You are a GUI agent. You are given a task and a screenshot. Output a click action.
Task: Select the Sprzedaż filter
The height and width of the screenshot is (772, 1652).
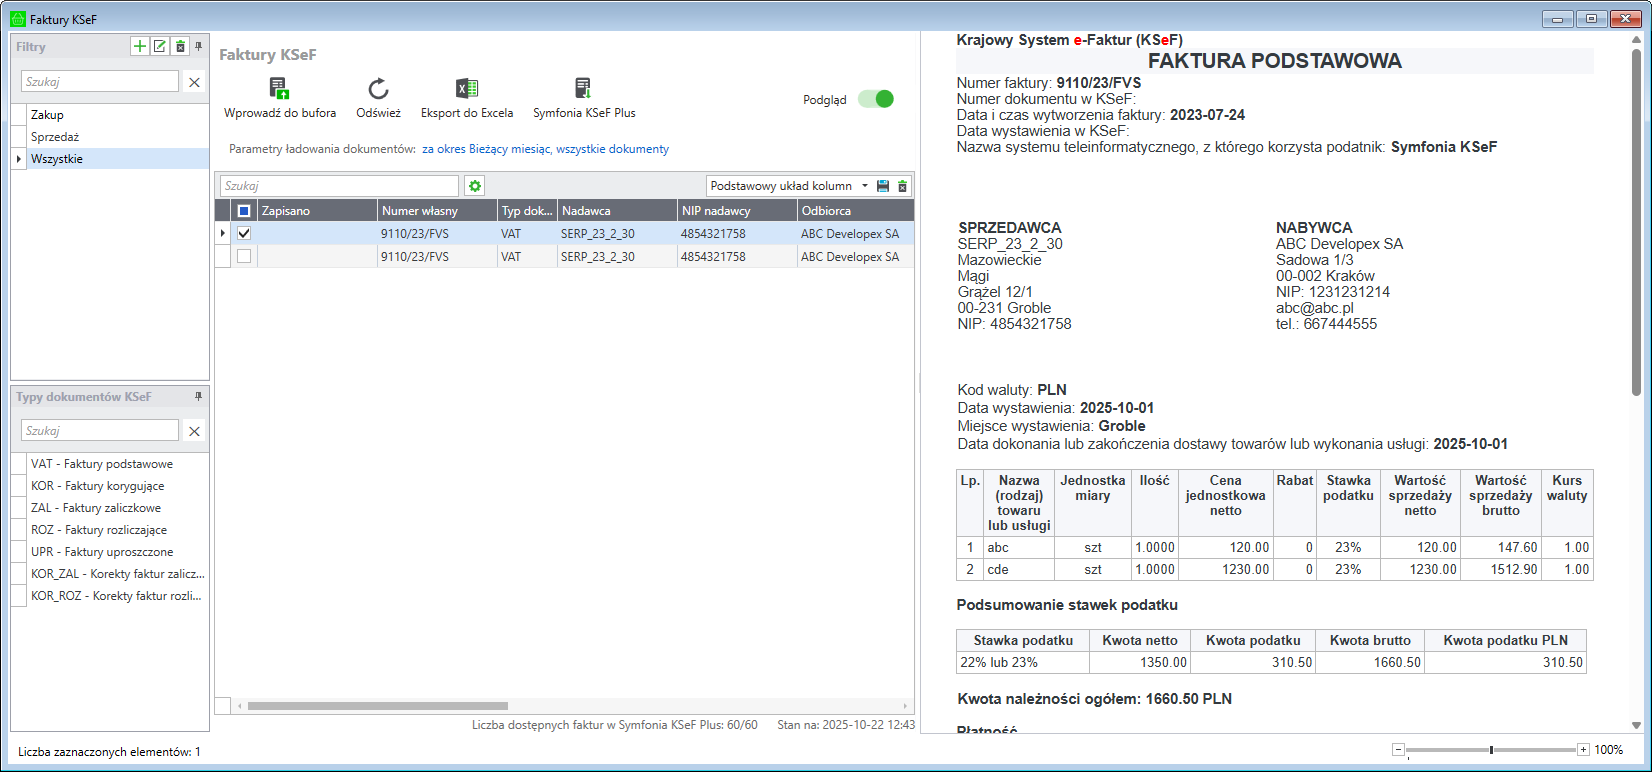click(55, 137)
